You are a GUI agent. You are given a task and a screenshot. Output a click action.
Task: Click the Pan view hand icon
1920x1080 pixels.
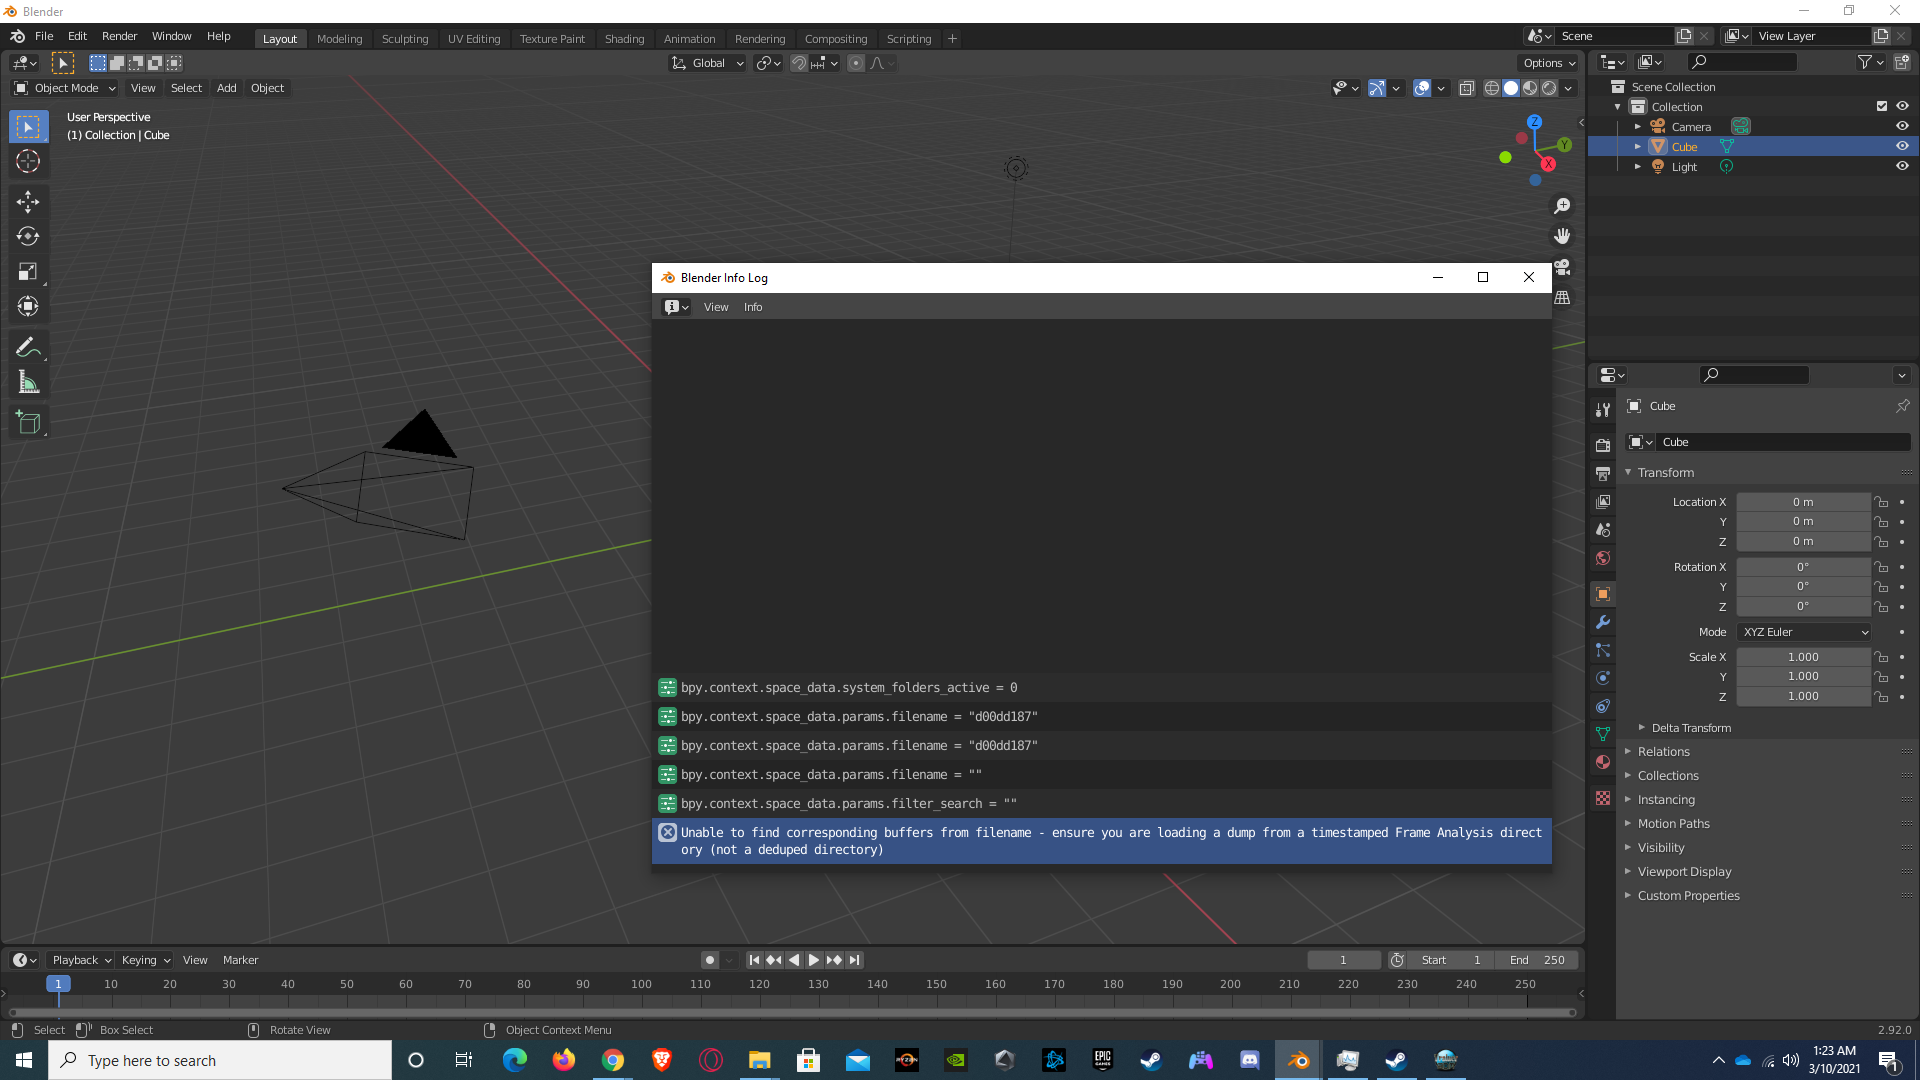tap(1562, 236)
